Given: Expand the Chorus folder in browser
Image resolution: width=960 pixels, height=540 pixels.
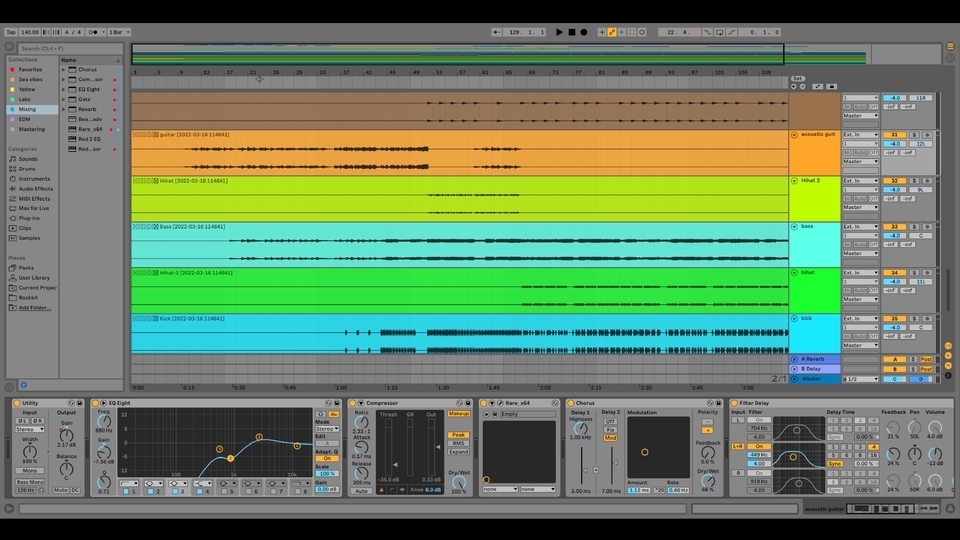Looking at the screenshot, I should [x=63, y=70].
